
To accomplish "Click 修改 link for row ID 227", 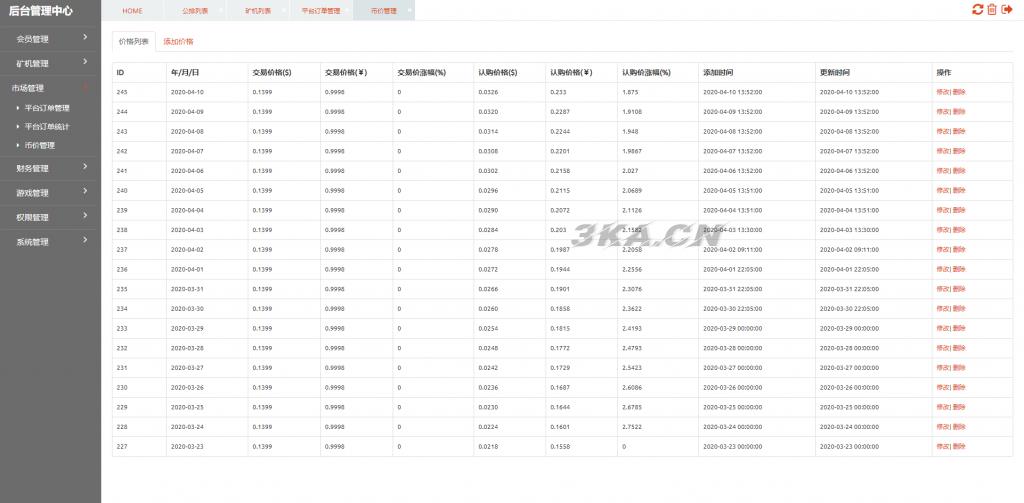I will [943, 446].
